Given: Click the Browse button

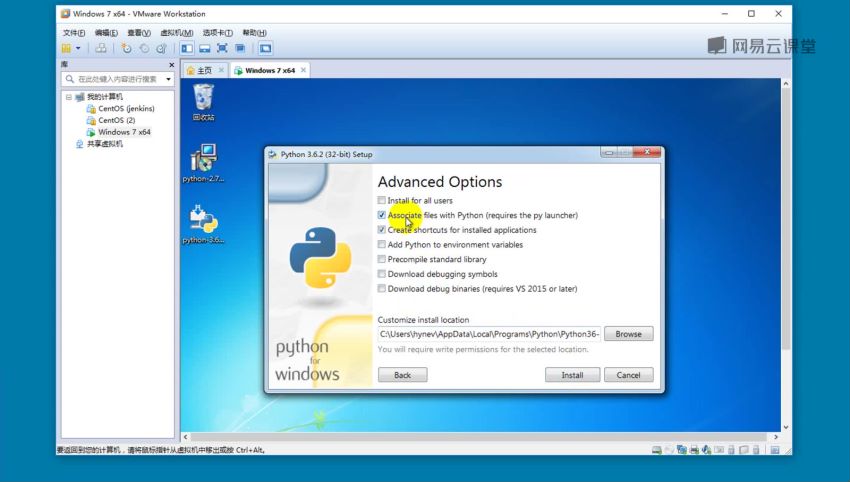Looking at the screenshot, I should tap(628, 334).
